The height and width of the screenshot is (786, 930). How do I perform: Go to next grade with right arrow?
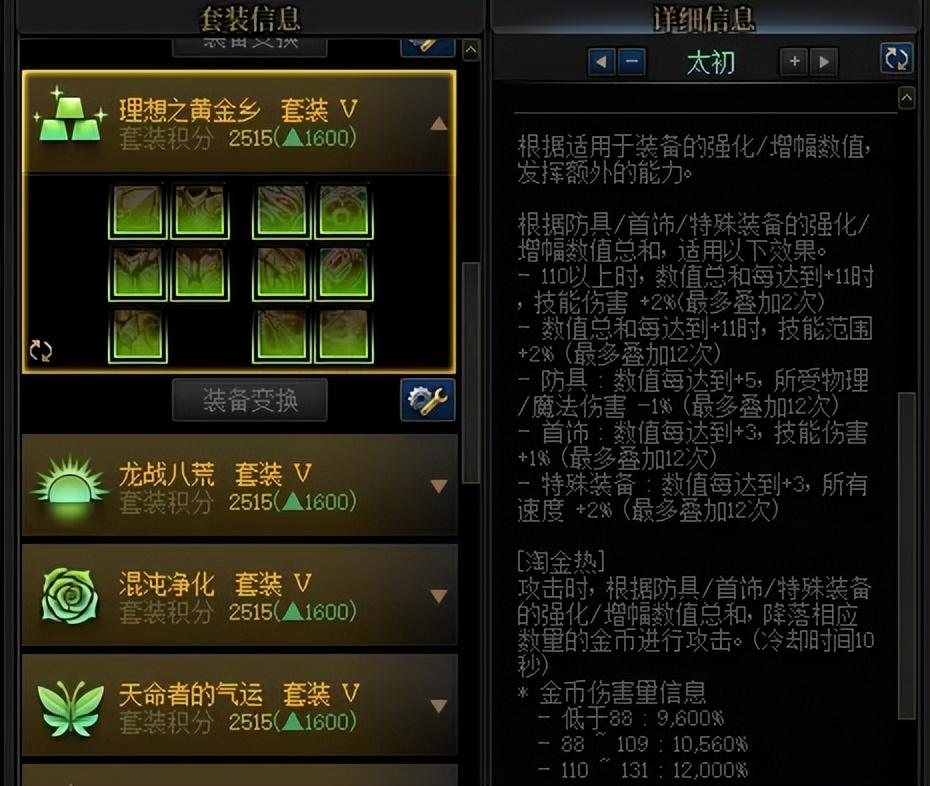coord(824,61)
